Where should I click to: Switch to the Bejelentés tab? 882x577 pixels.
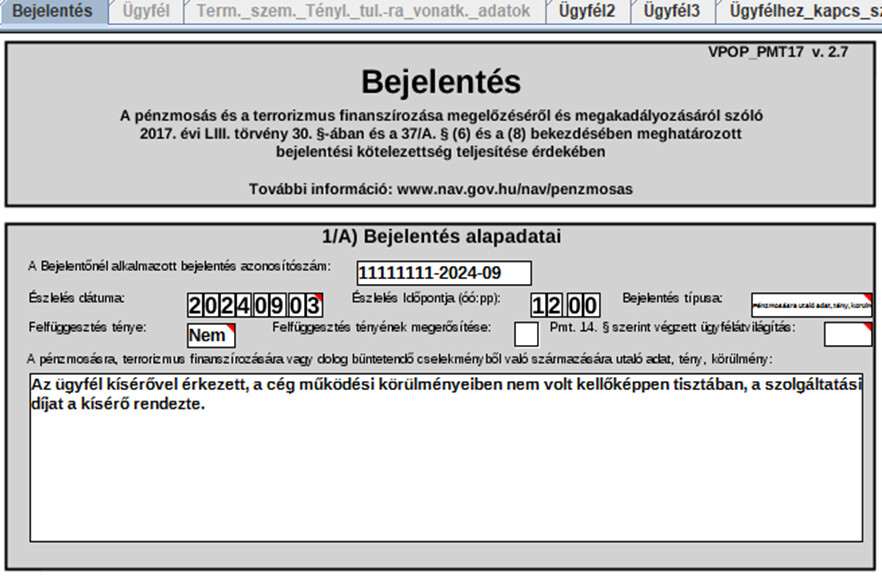point(51,12)
